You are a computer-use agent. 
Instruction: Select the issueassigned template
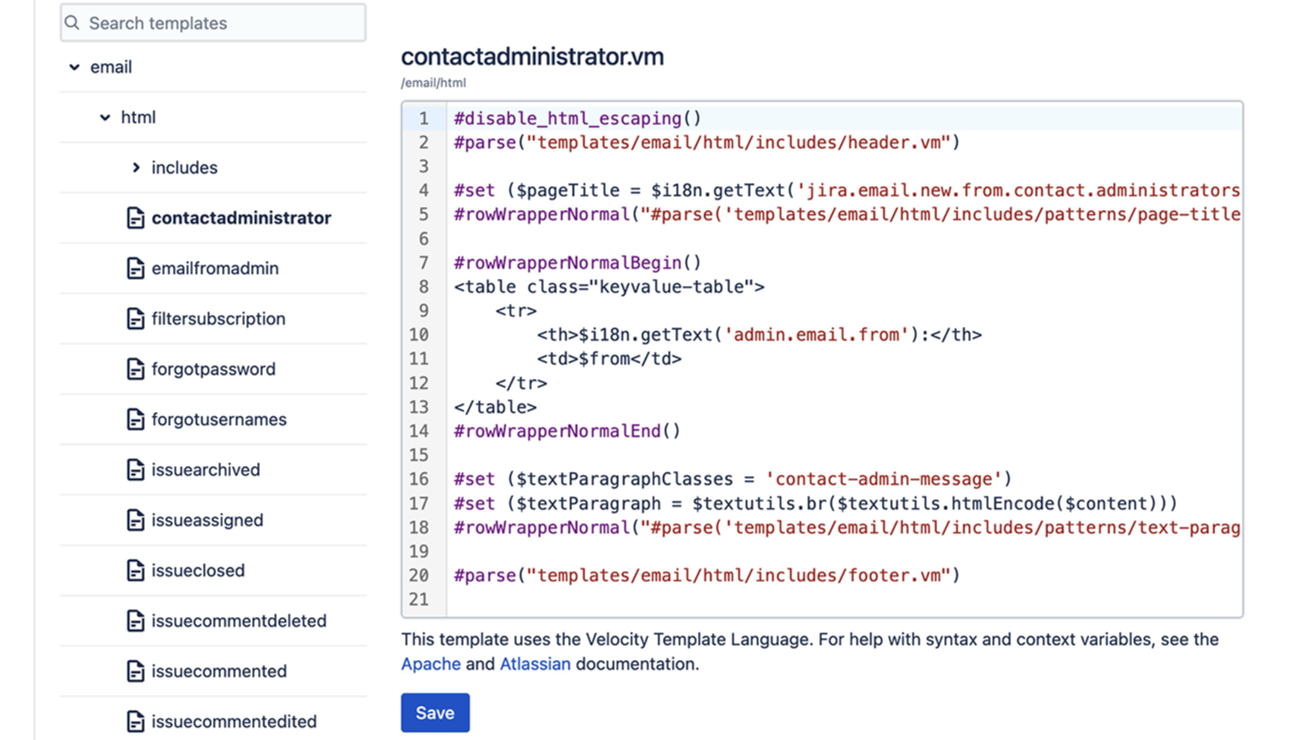[207, 520]
